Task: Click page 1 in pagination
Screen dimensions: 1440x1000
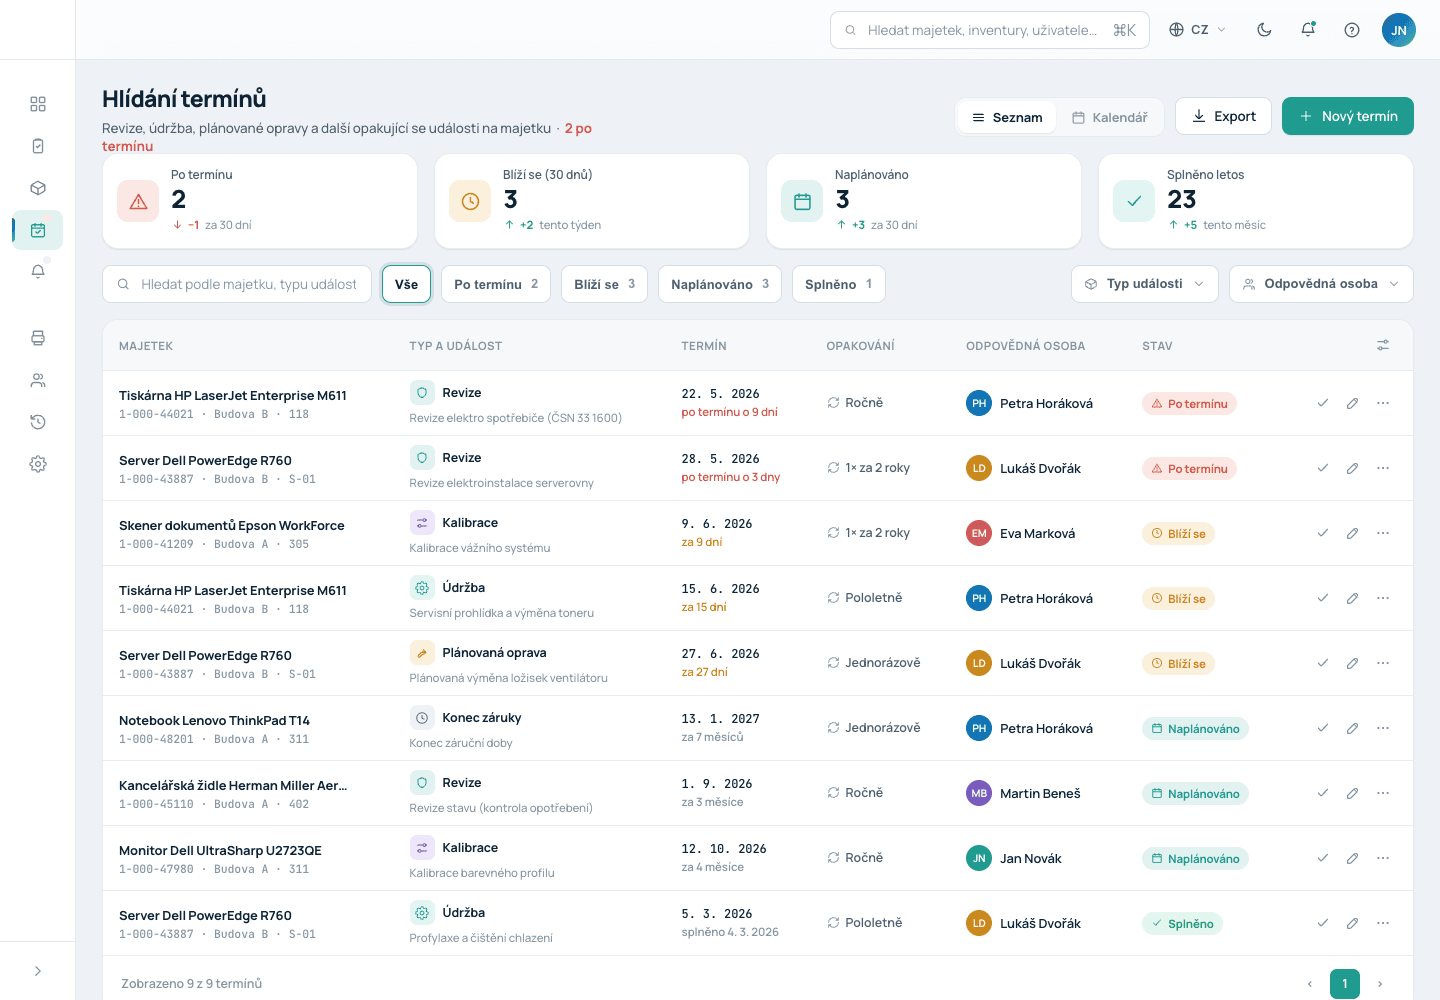Action: pyautogui.click(x=1345, y=984)
